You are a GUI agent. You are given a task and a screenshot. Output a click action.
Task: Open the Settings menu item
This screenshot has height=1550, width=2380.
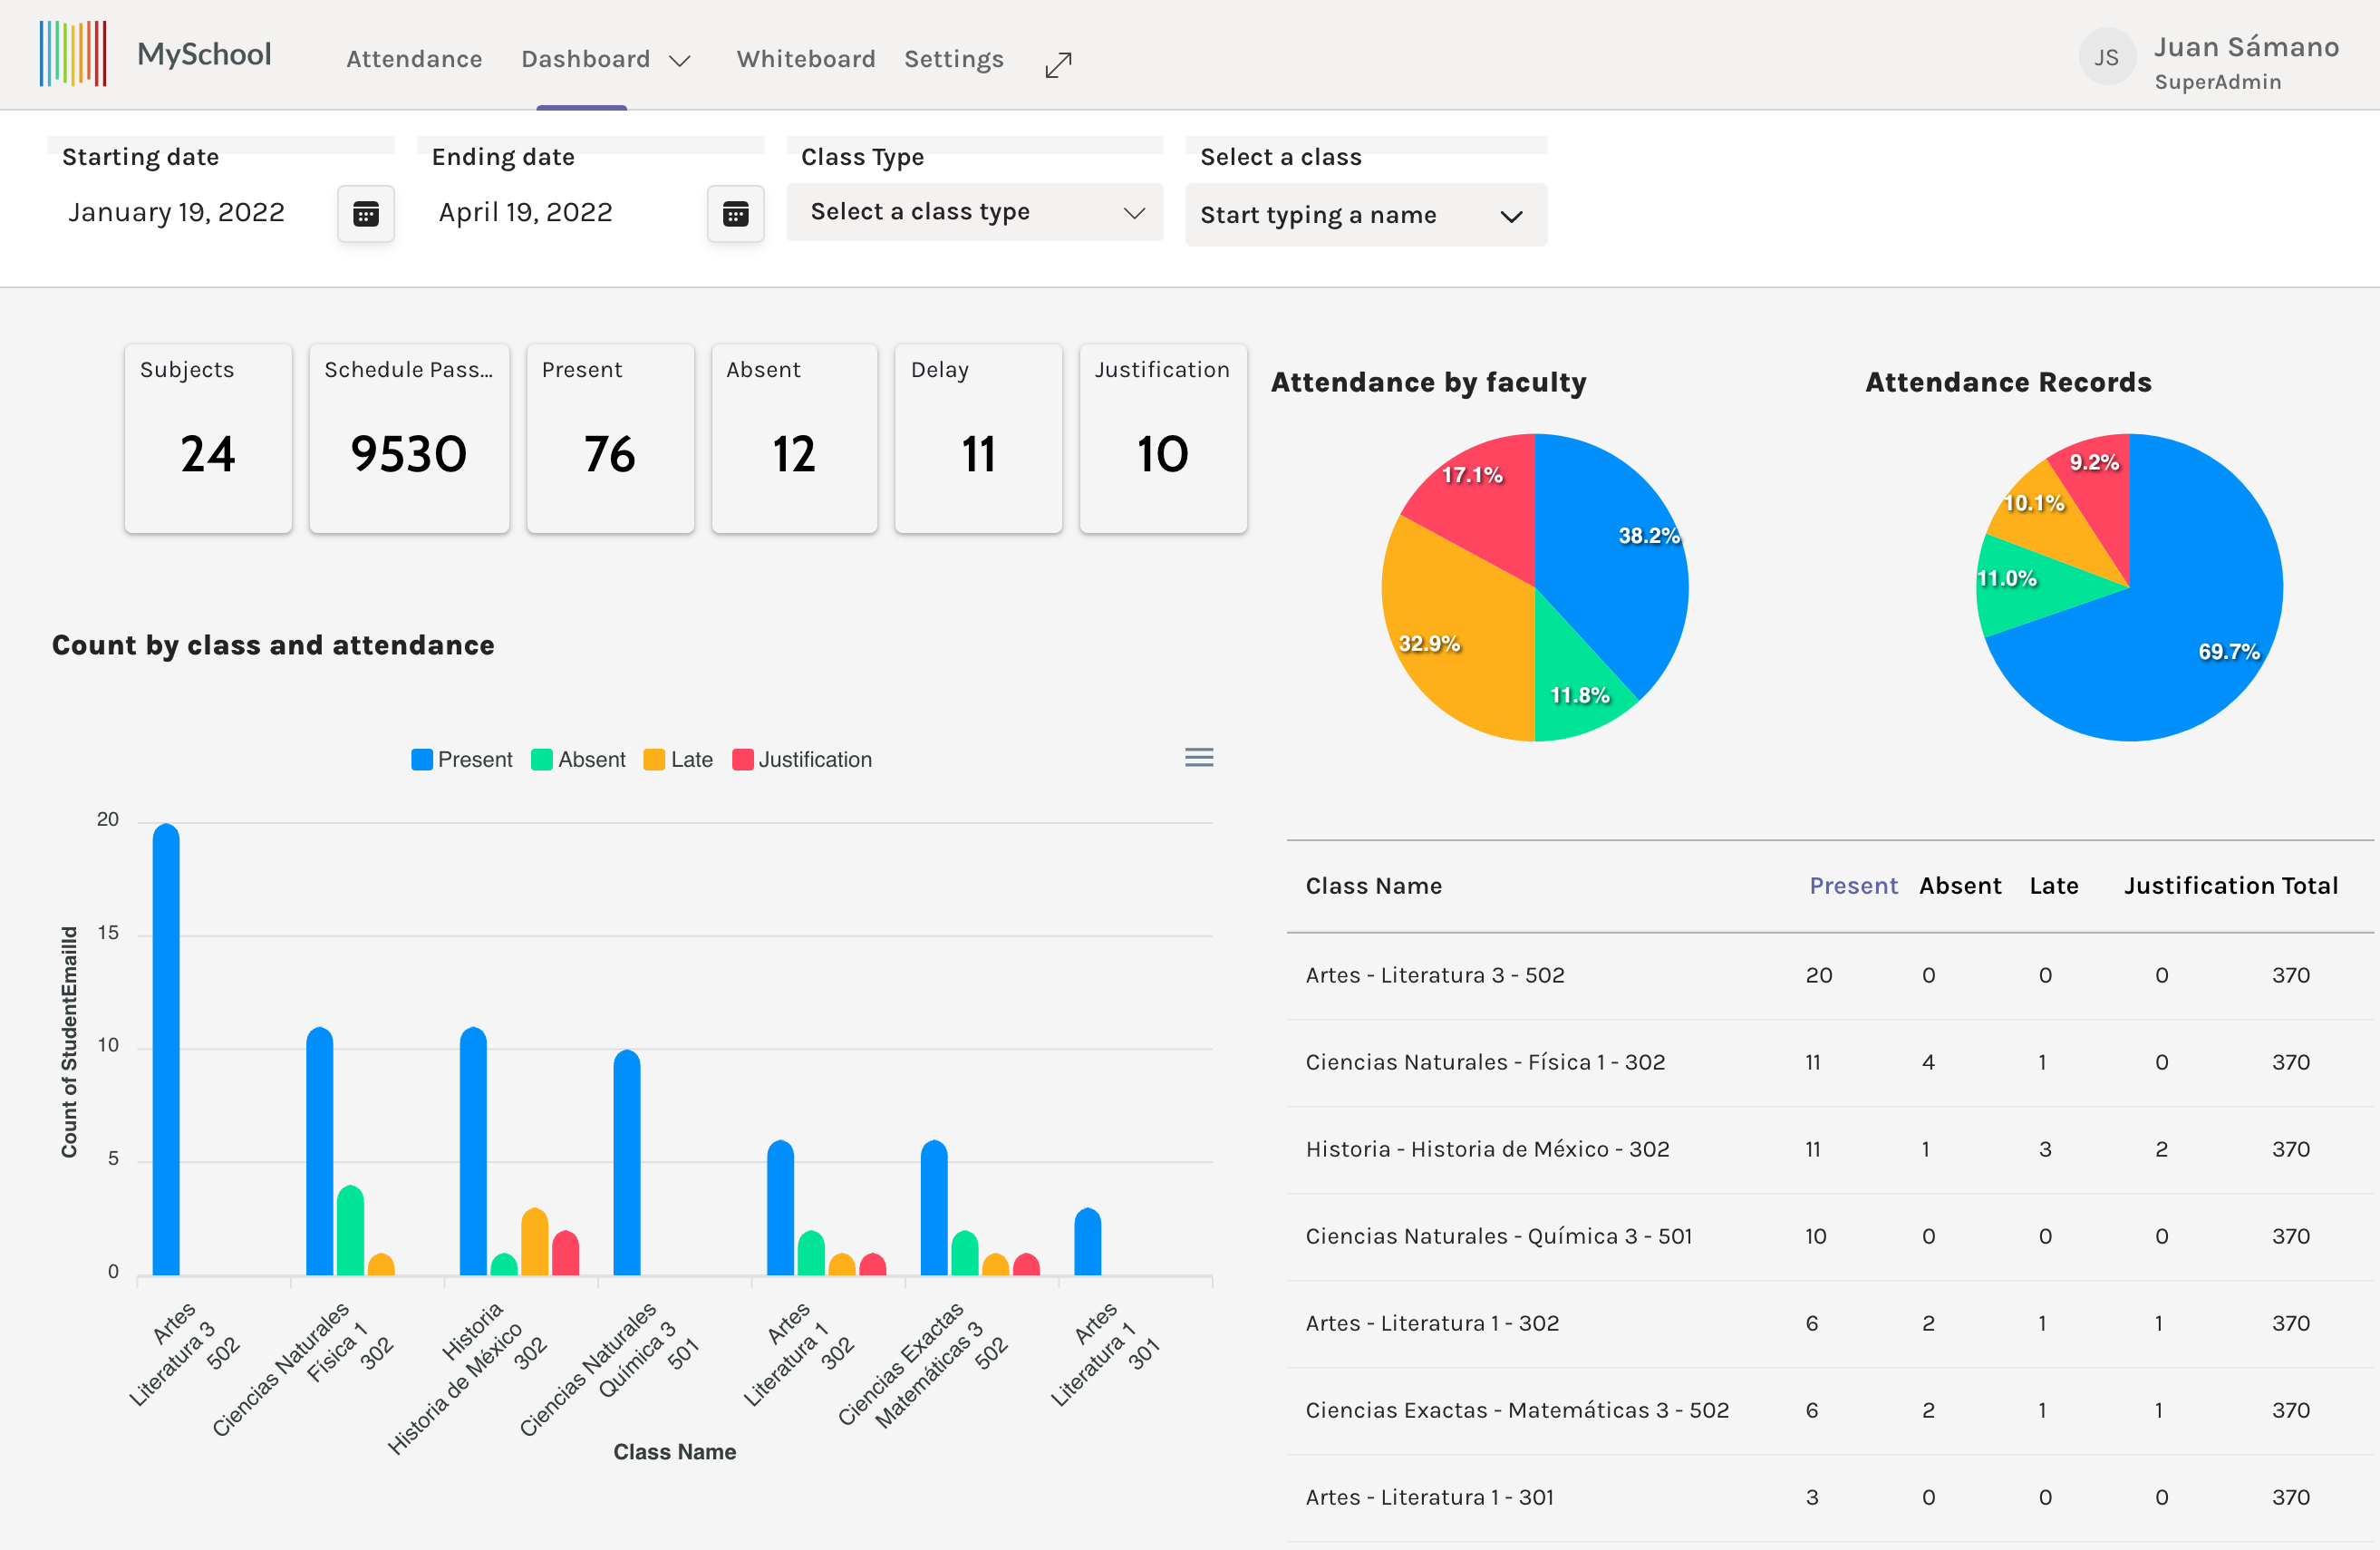coord(953,59)
